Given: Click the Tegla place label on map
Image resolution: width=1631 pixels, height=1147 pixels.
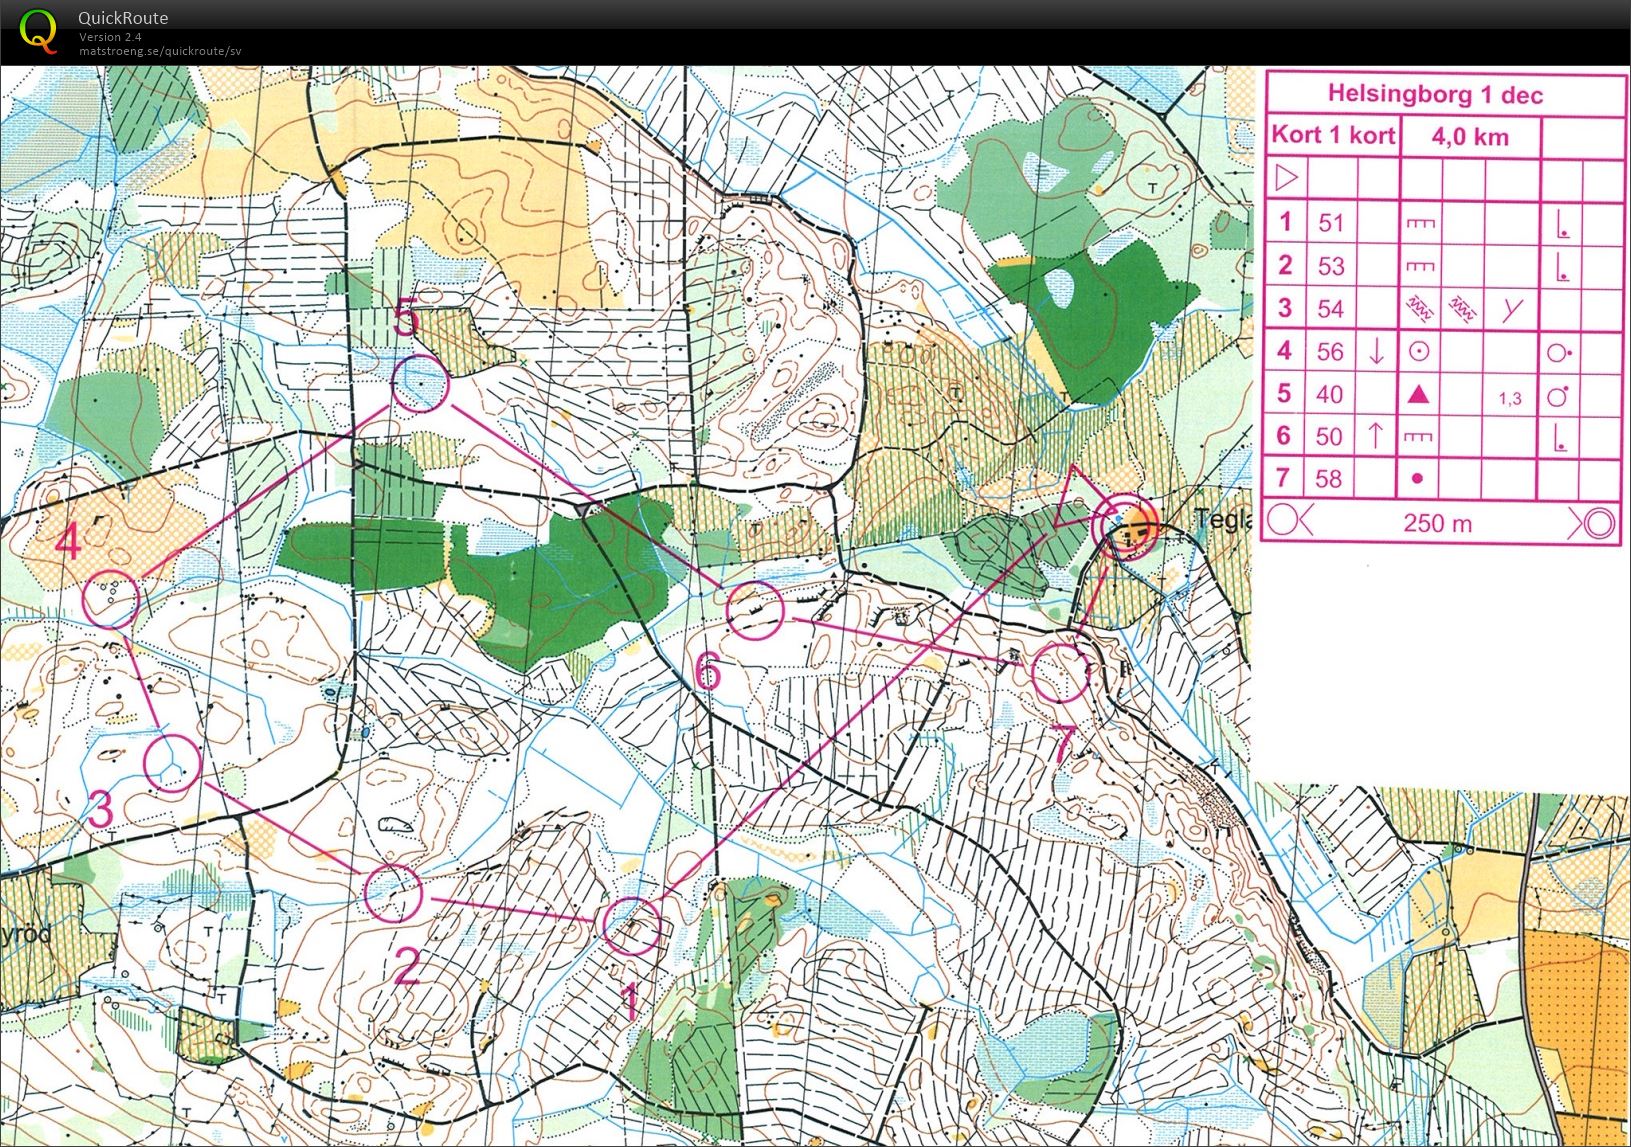Looking at the screenshot, I should (x=1222, y=519).
